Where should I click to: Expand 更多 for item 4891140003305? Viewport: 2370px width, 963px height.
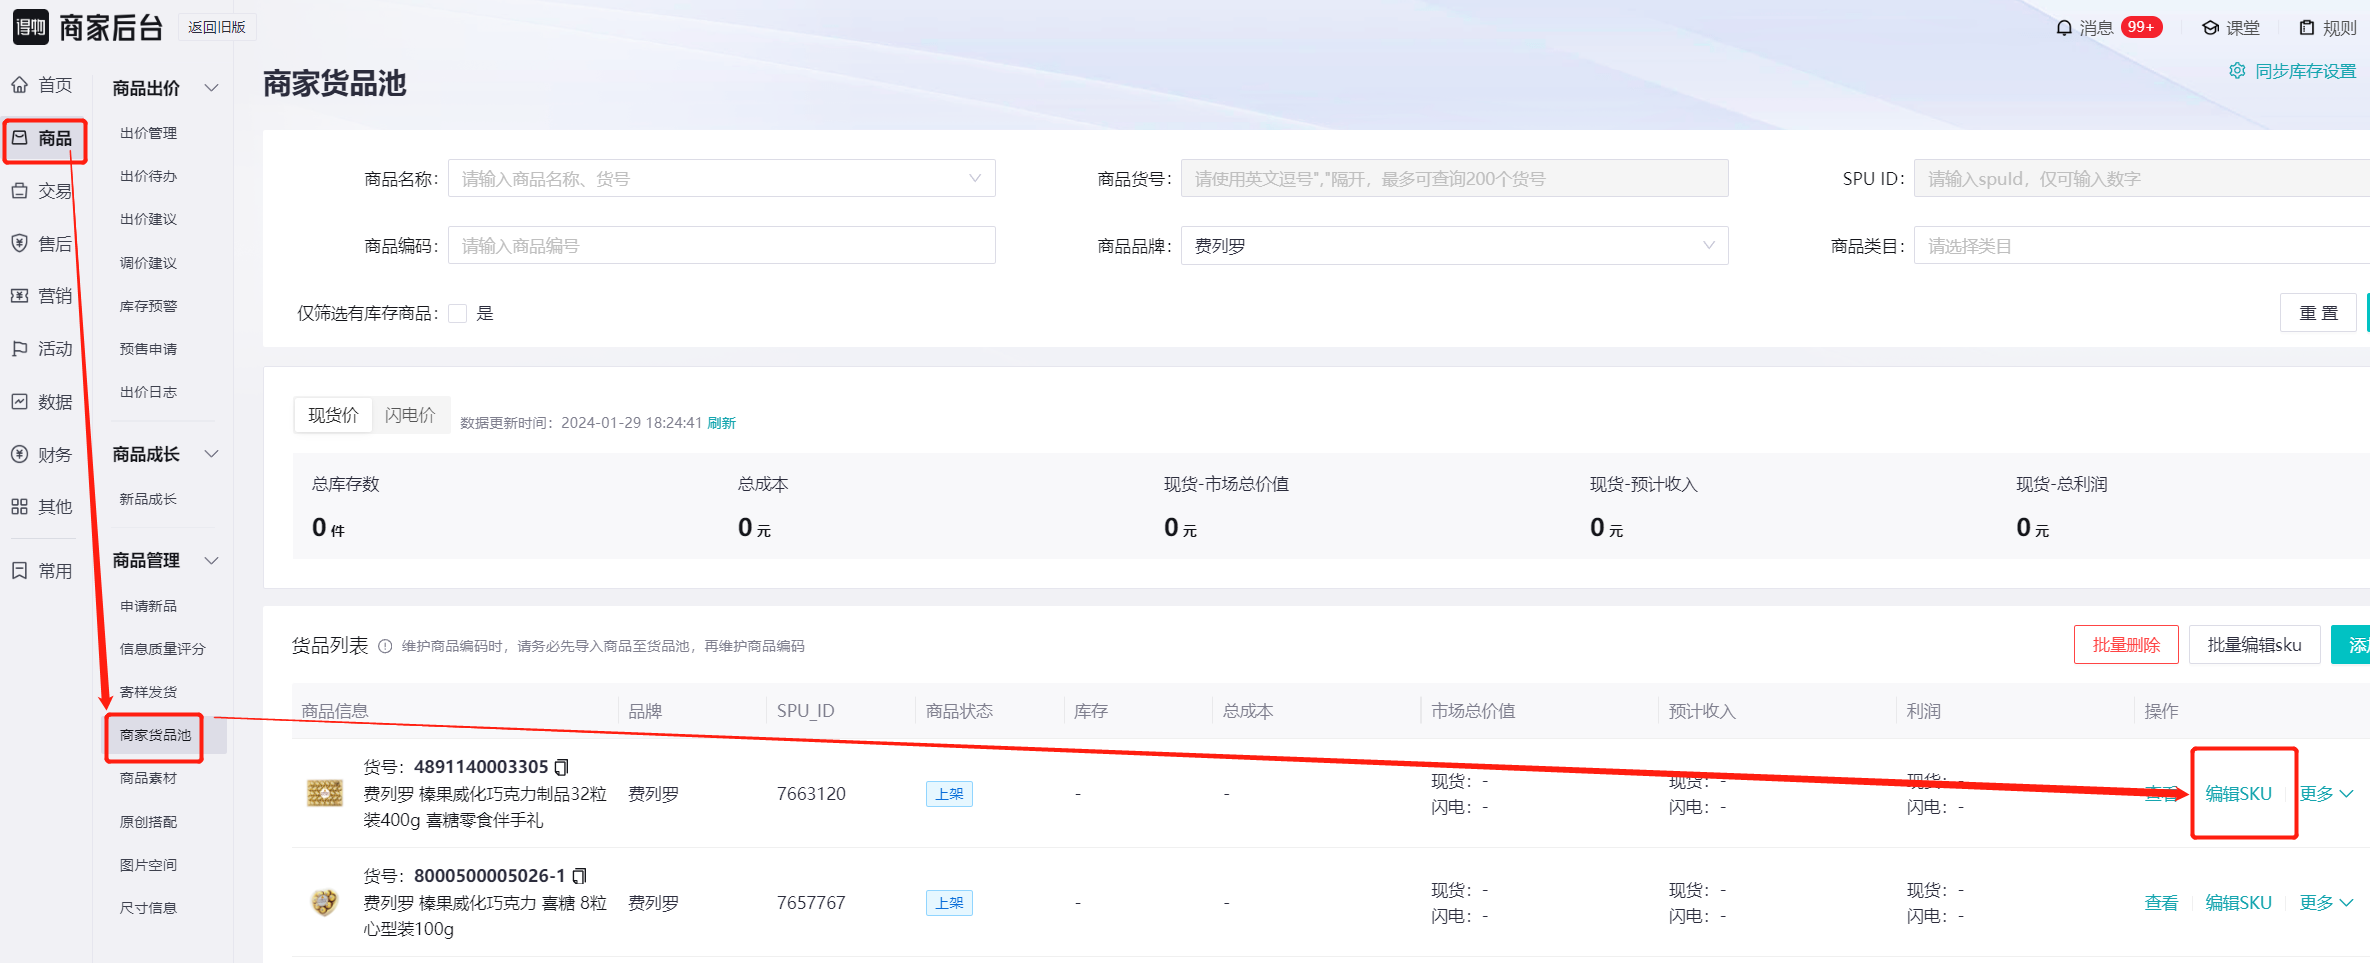tap(2326, 793)
